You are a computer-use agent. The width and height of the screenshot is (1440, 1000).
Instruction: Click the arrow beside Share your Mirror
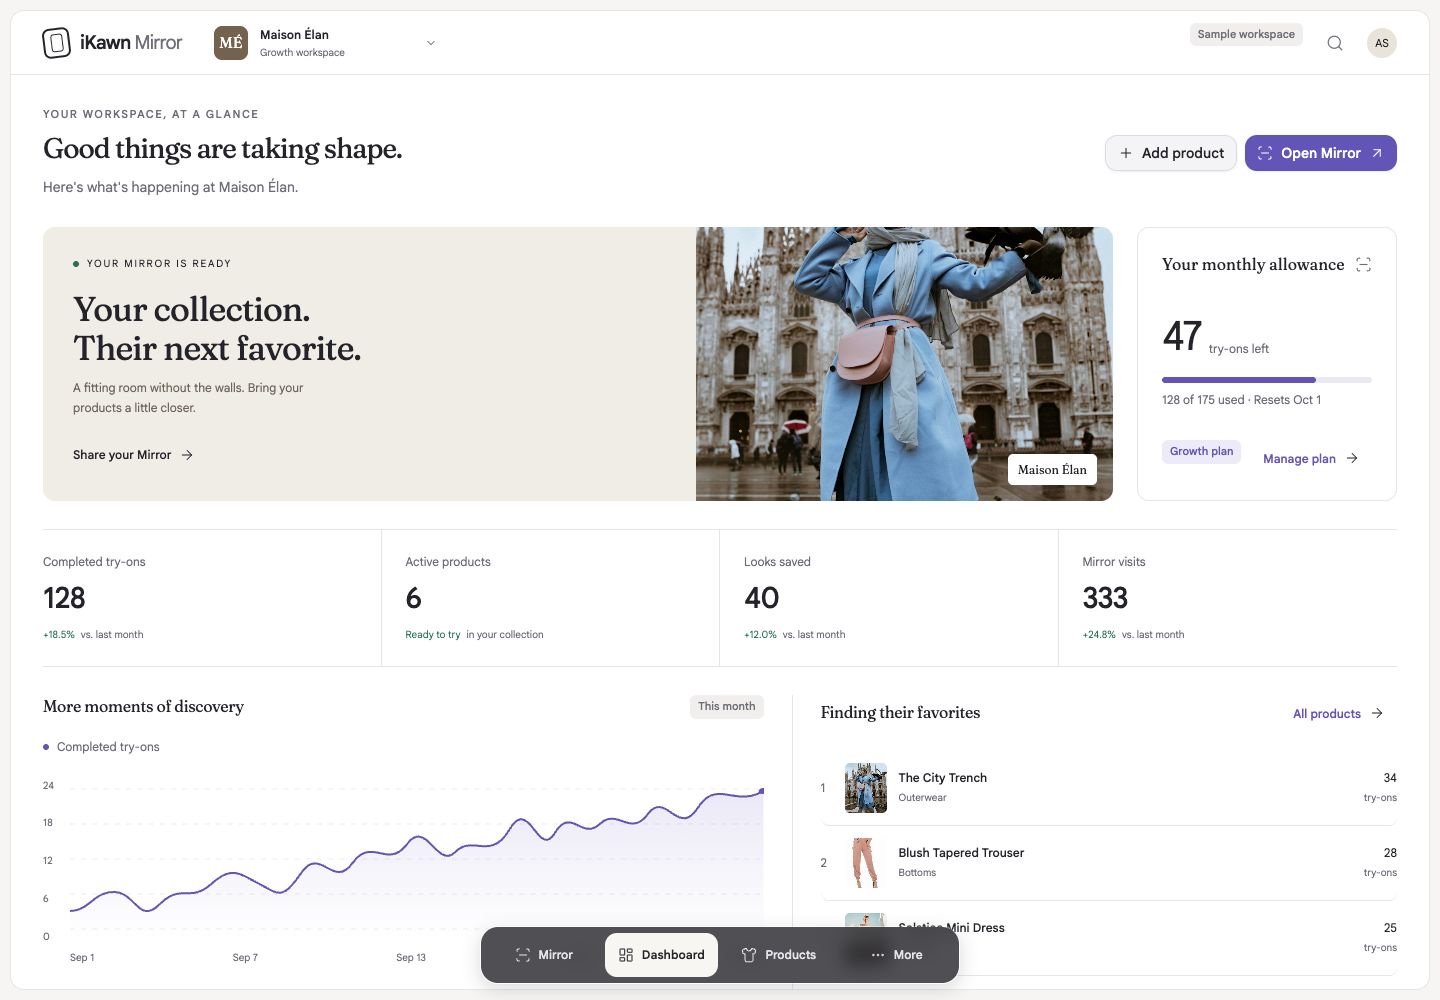click(x=187, y=455)
